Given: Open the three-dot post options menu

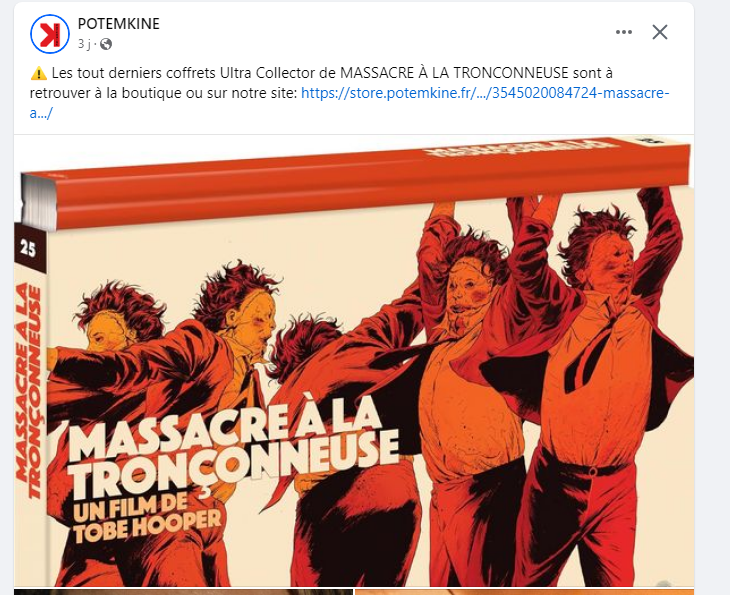Looking at the screenshot, I should [623, 32].
